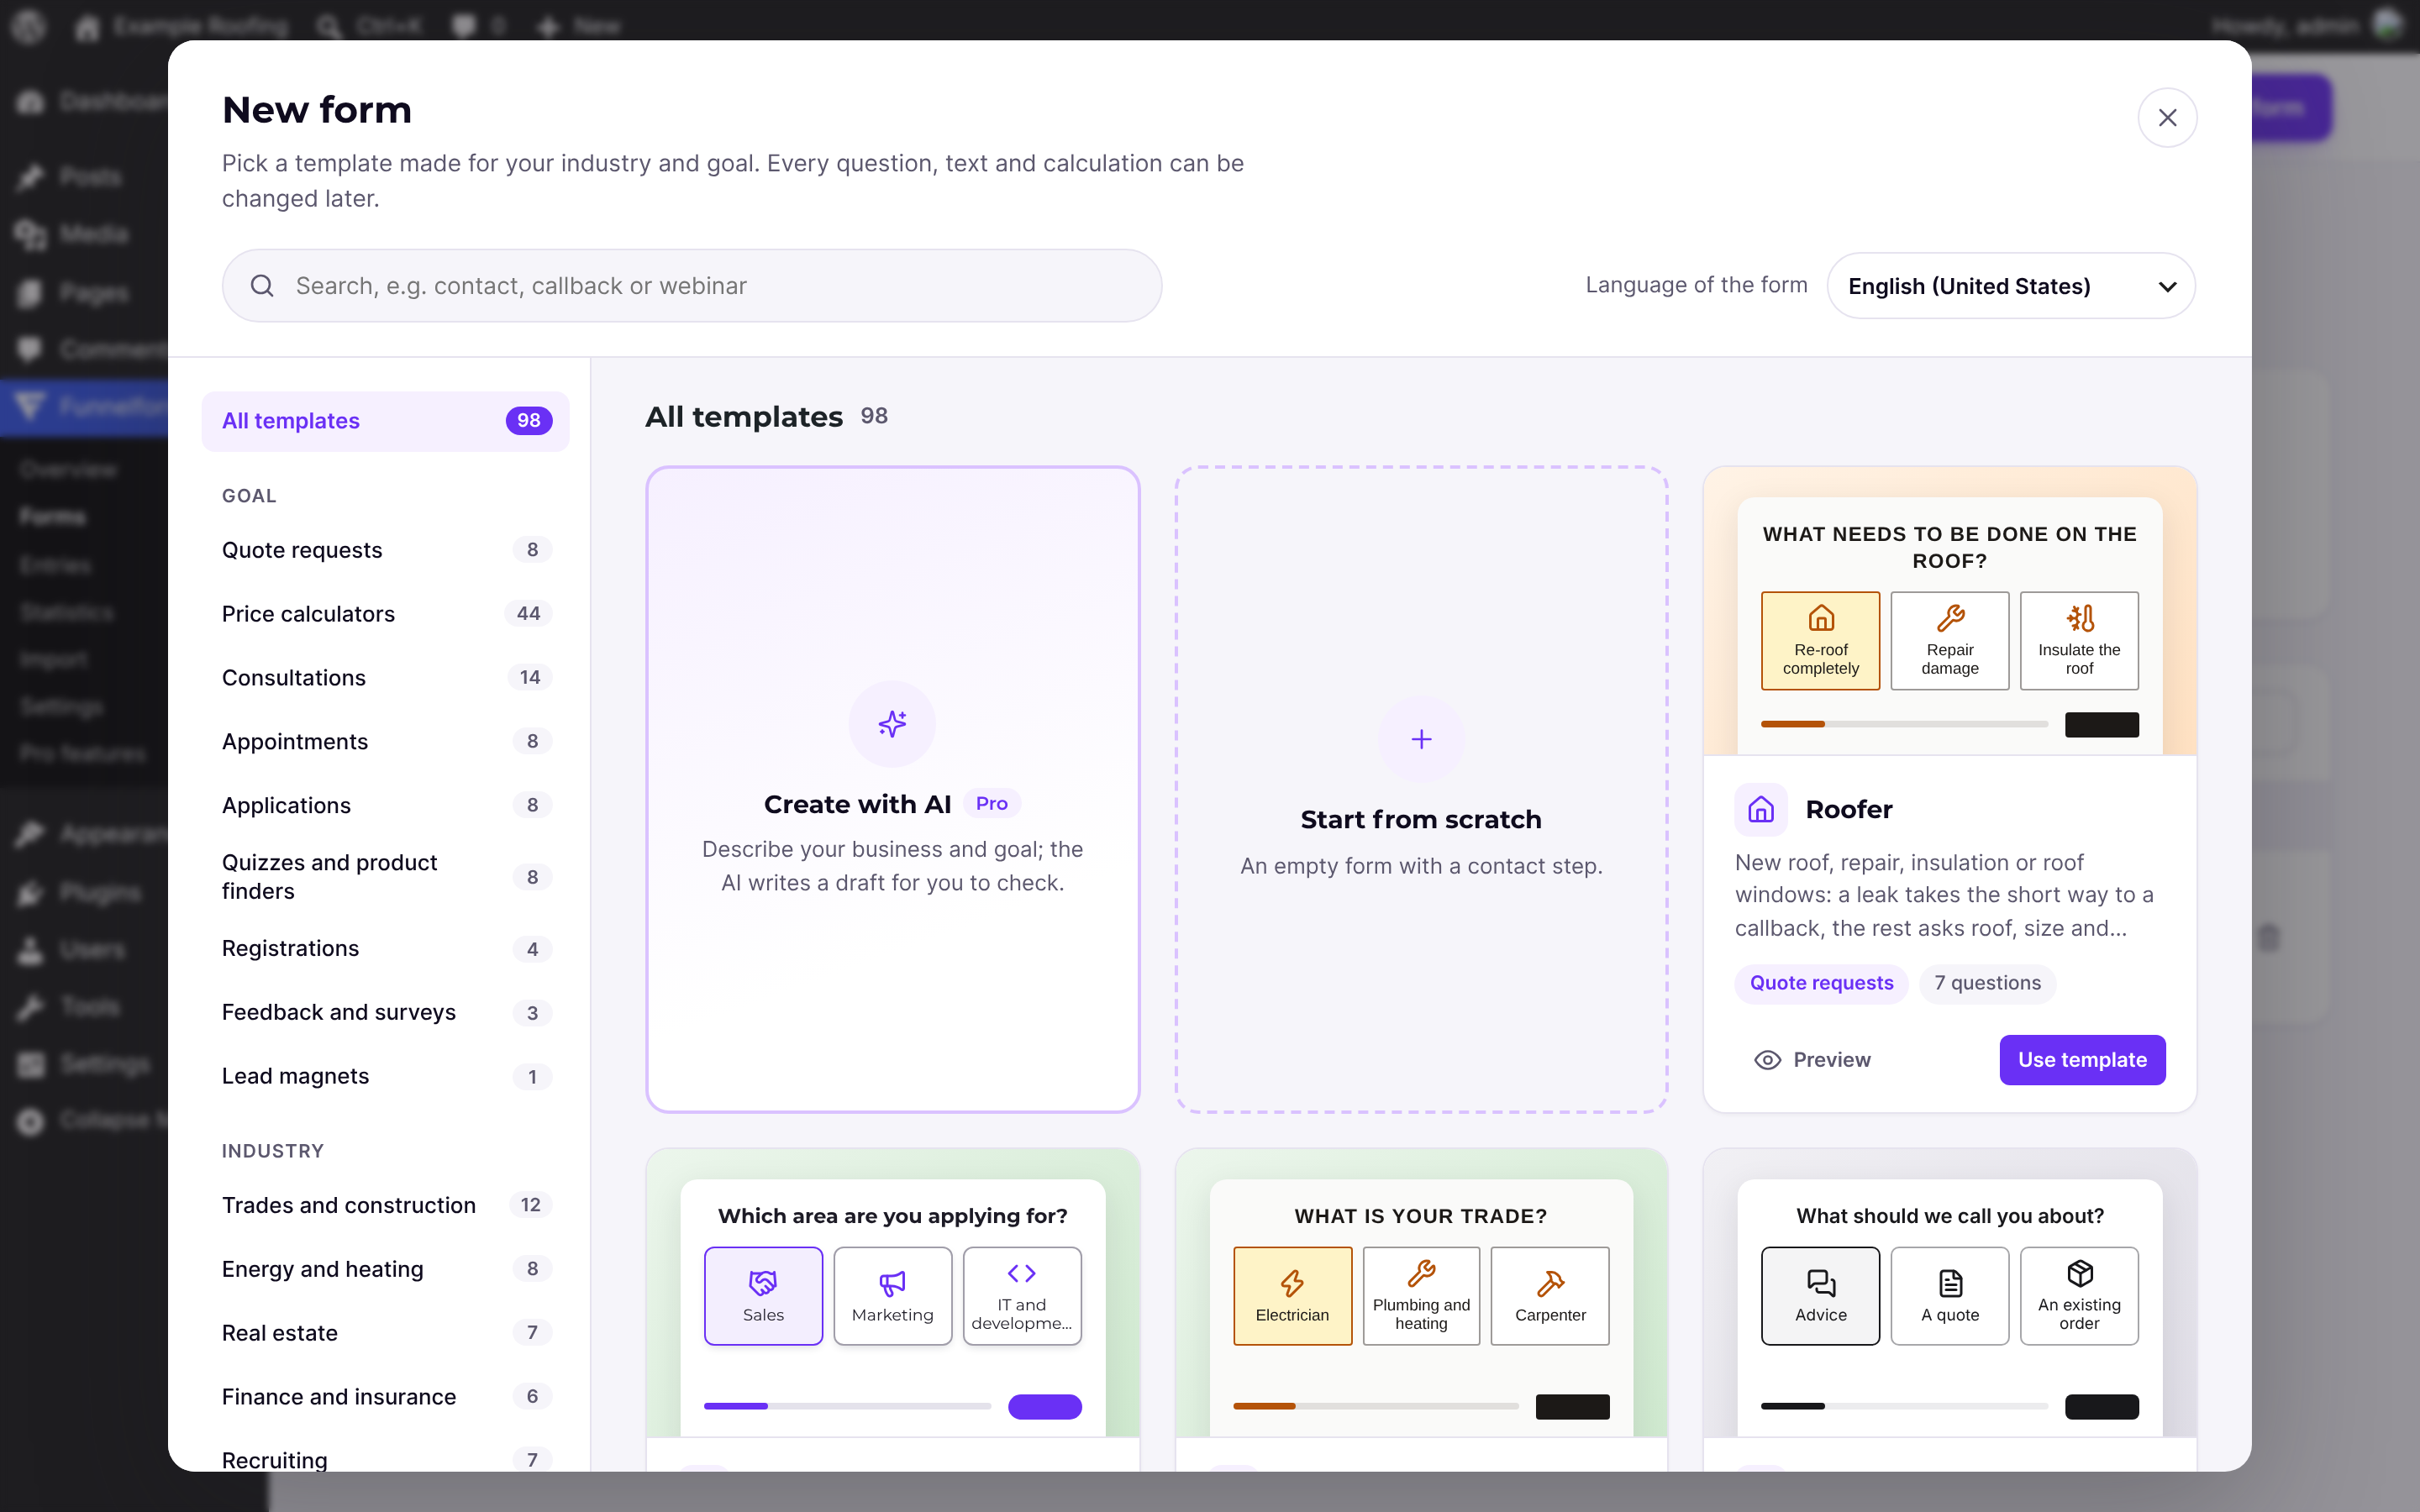The width and height of the screenshot is (2420, 1512).
Task: Click the Roofer house icon
Action: (x=1760, y=809)
